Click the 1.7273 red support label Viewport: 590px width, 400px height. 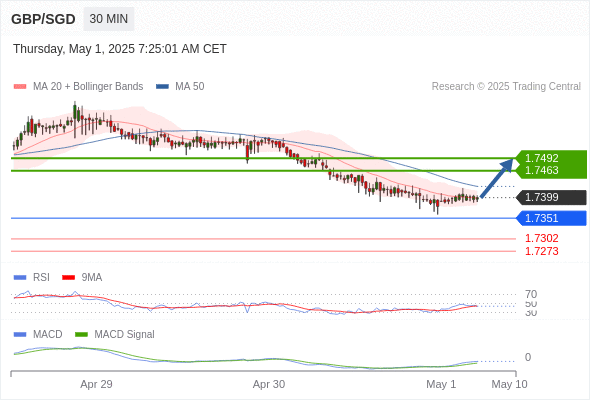[541, 251]
